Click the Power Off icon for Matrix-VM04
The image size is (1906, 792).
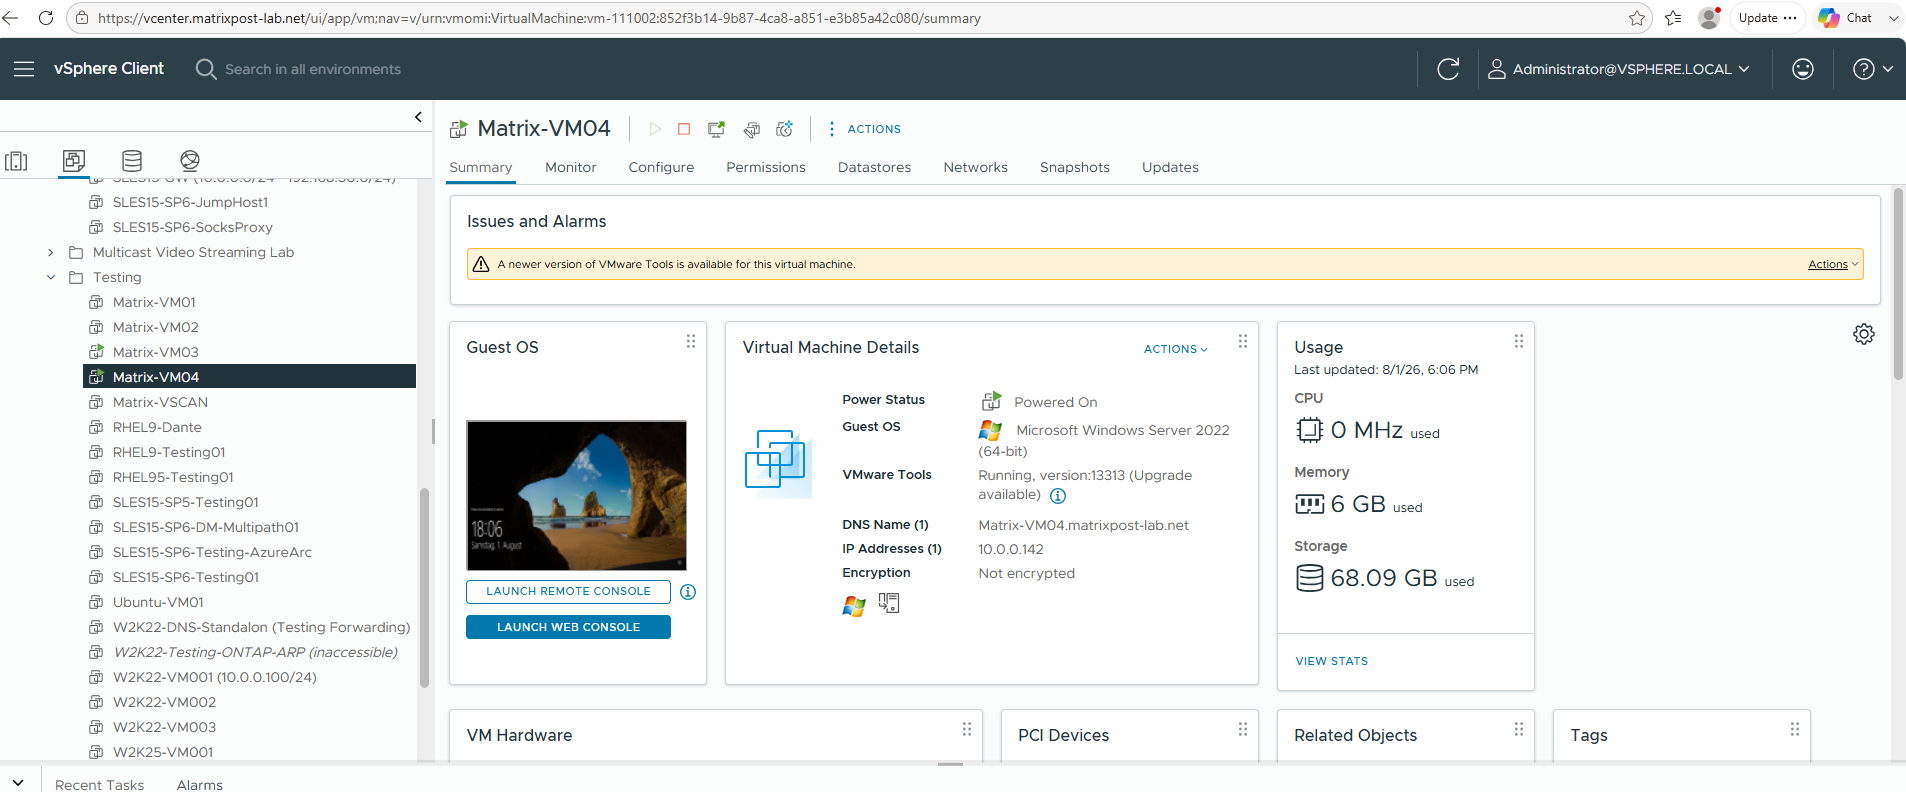click(x=684, y=129)
